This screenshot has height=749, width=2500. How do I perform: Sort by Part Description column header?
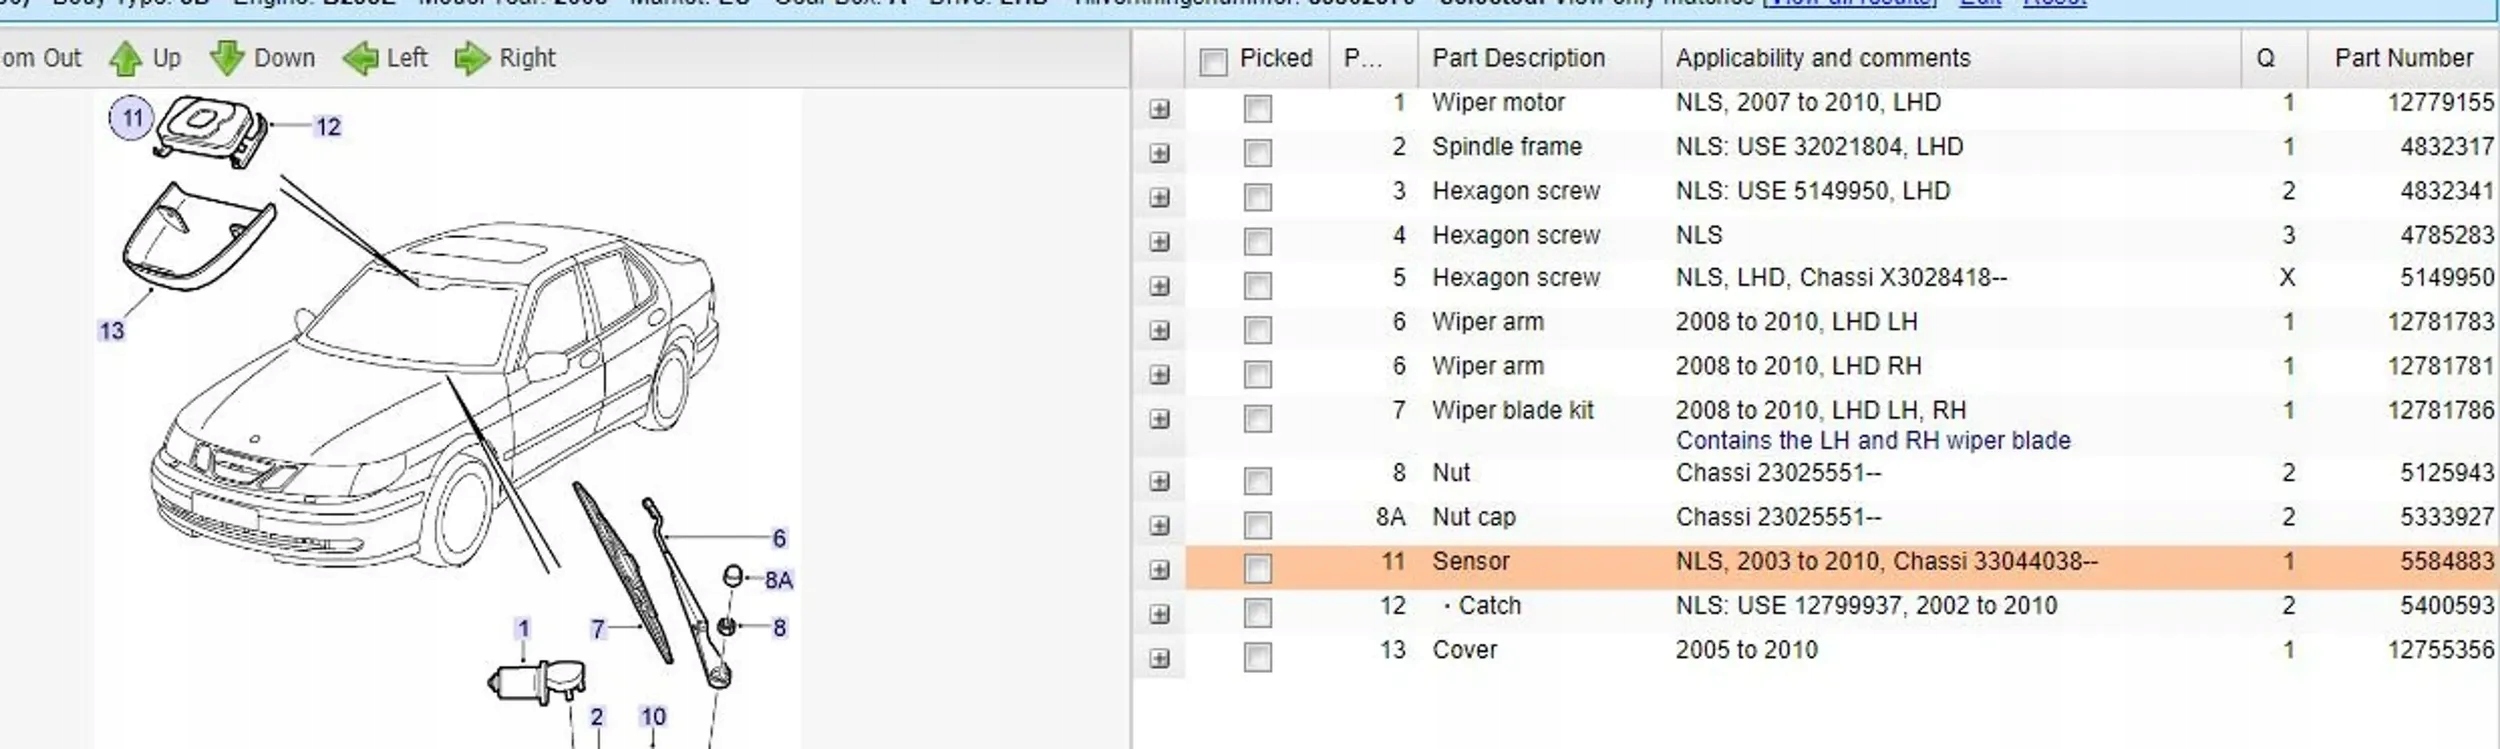(x=1518, y=58)
